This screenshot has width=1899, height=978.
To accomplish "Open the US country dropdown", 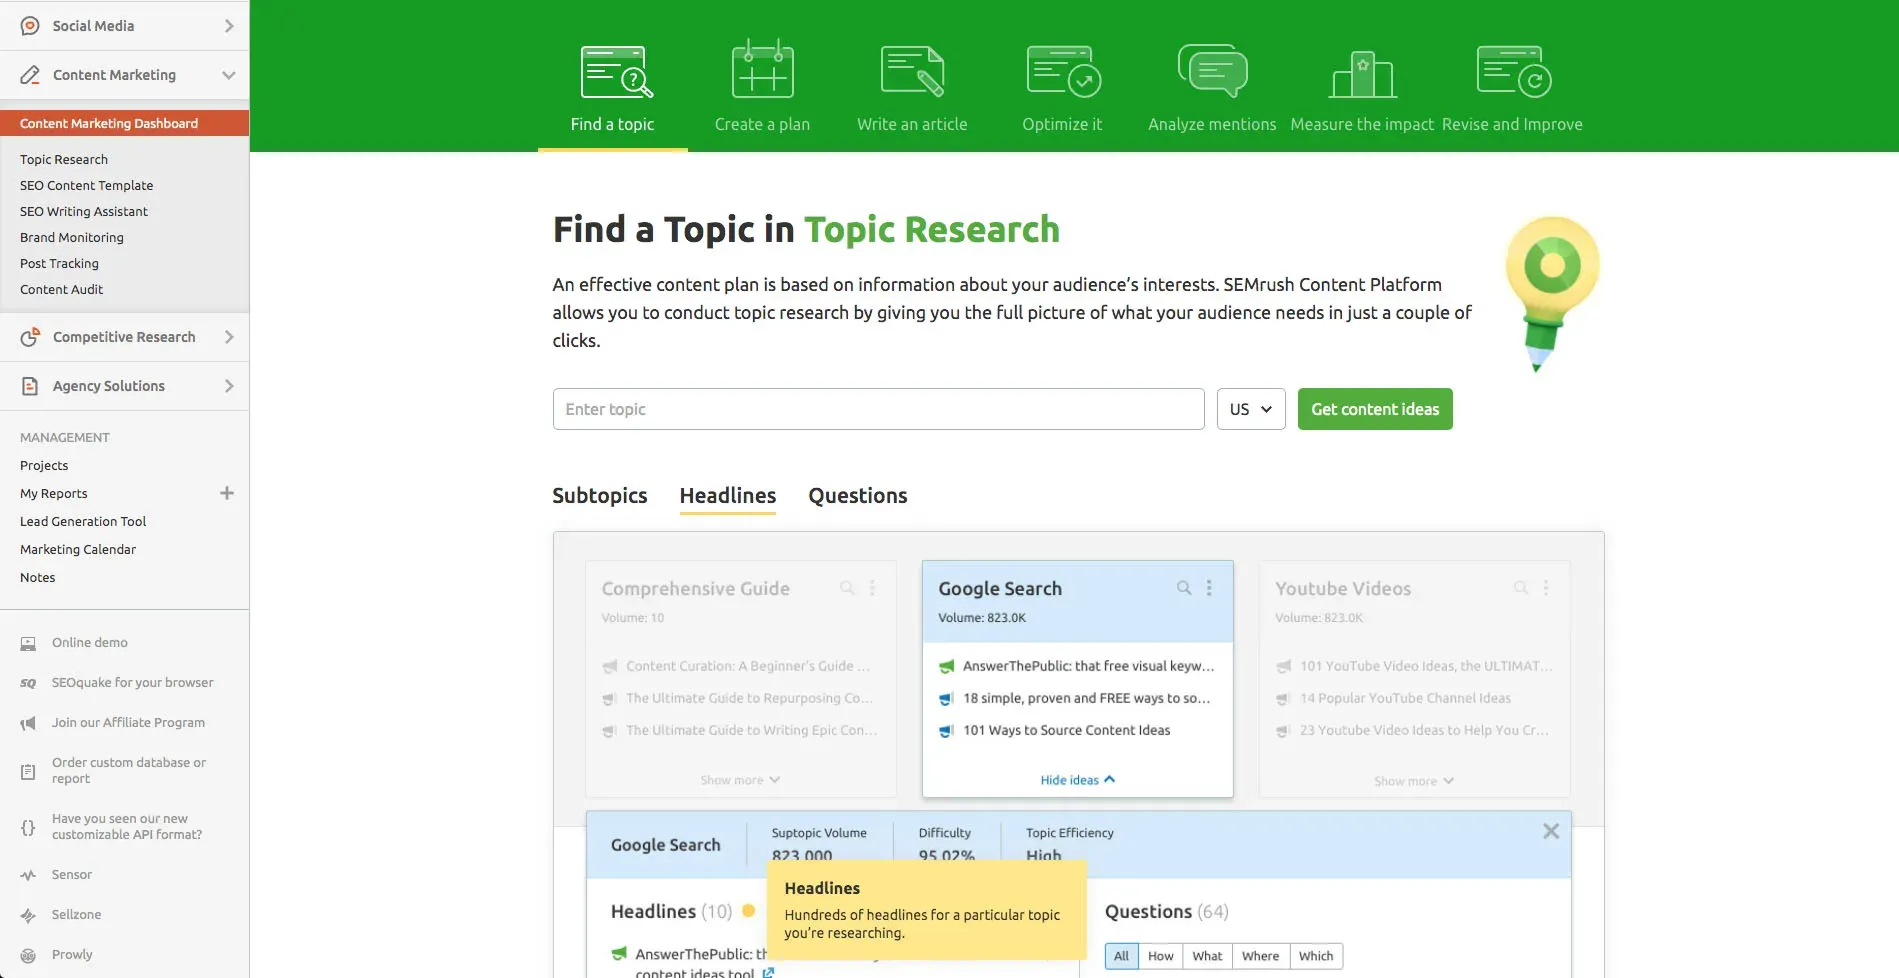I will (x=1251, y=409).
